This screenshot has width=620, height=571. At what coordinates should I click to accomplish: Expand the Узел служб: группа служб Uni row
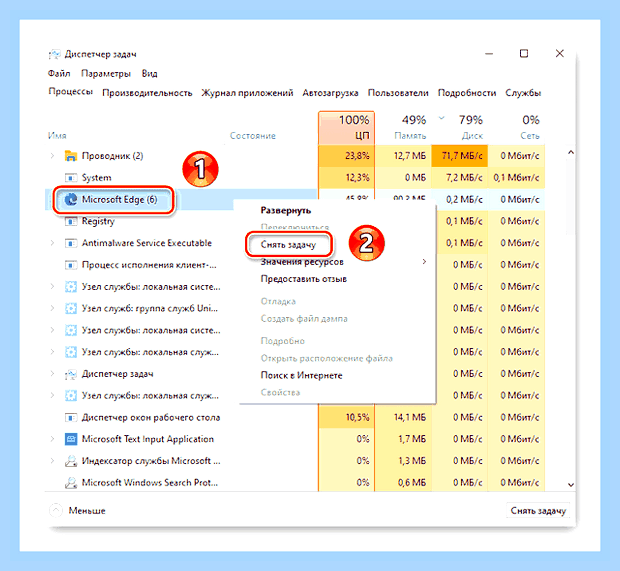coord(52,308)
